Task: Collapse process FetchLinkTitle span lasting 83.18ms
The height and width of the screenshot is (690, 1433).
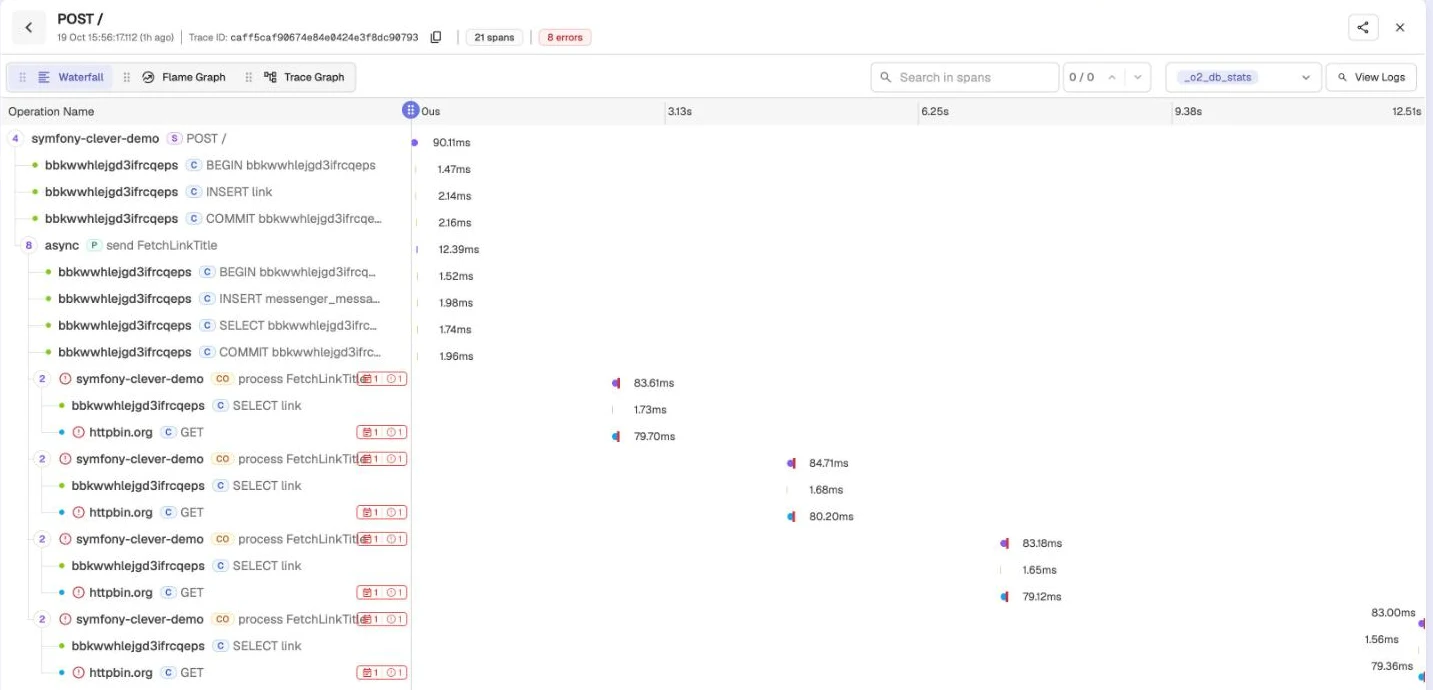Action: pos(42,539)
